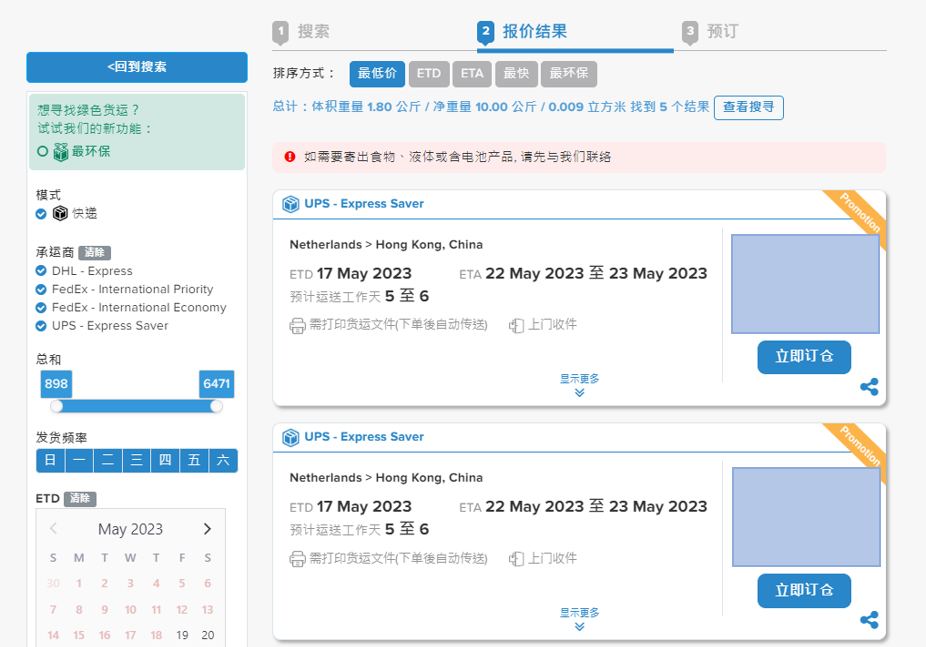
Task: Expand 显示更多 on second quote card
Action: click(579, 619)
